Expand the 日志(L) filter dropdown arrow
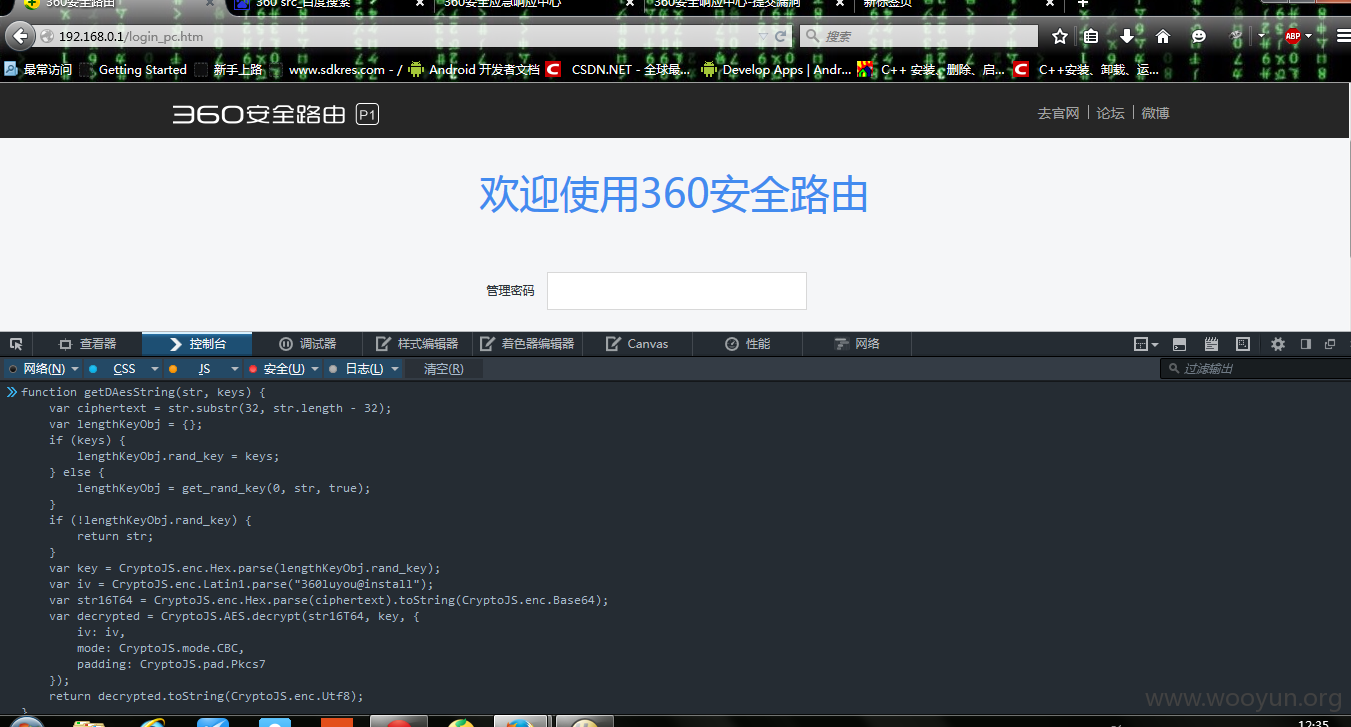 (395, 369)
